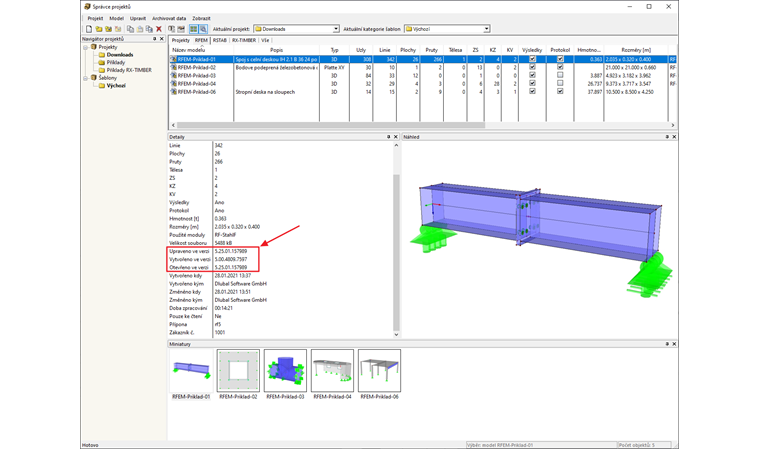Close the Miniatury panel

674,344
